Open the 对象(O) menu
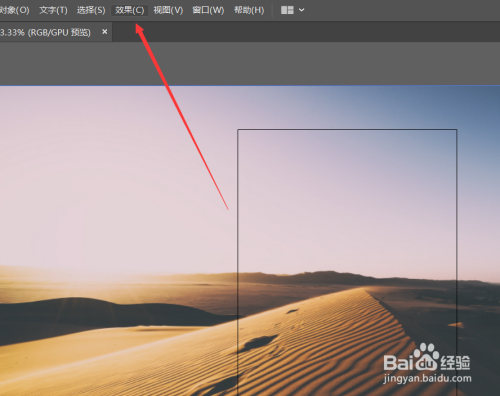This screenshot has width=500, height=396. [14, 10]
